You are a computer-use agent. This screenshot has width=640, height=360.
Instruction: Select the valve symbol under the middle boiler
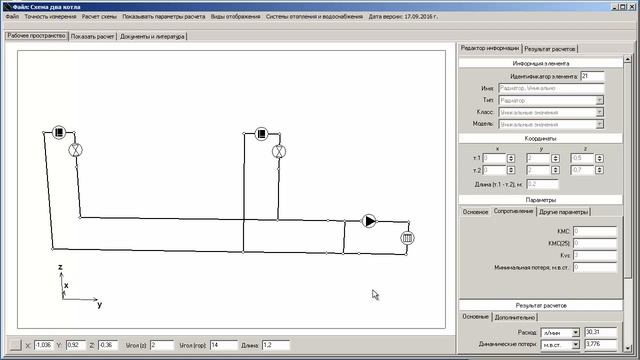click(x=279, y=151)
